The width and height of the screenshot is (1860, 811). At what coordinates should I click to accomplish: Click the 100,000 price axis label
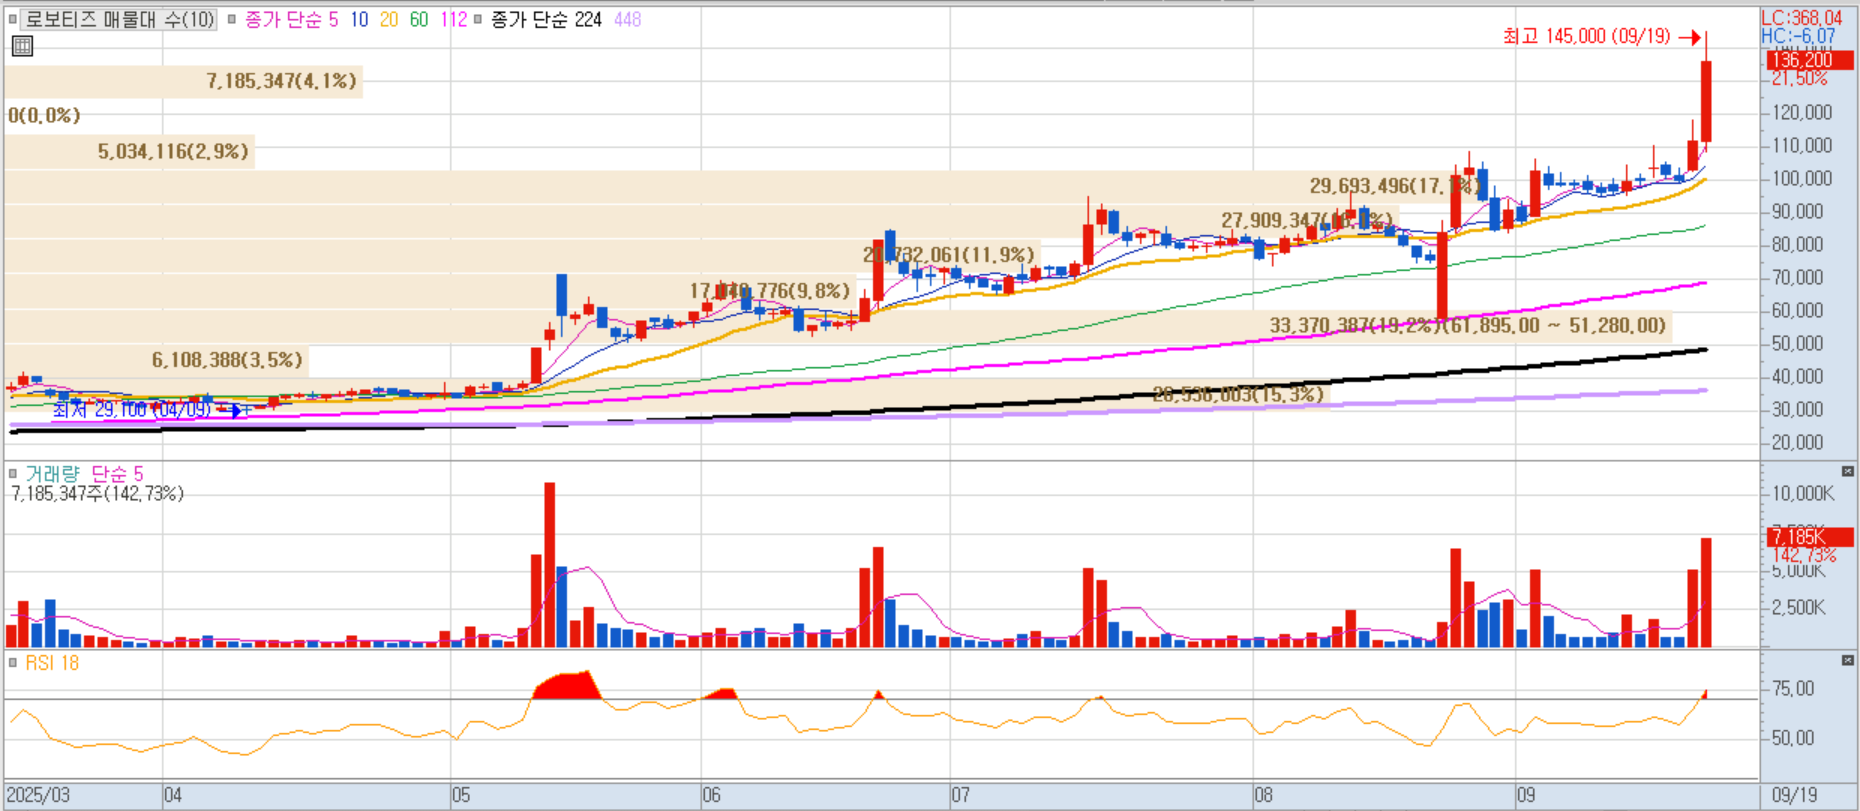tap(1802, 178)
